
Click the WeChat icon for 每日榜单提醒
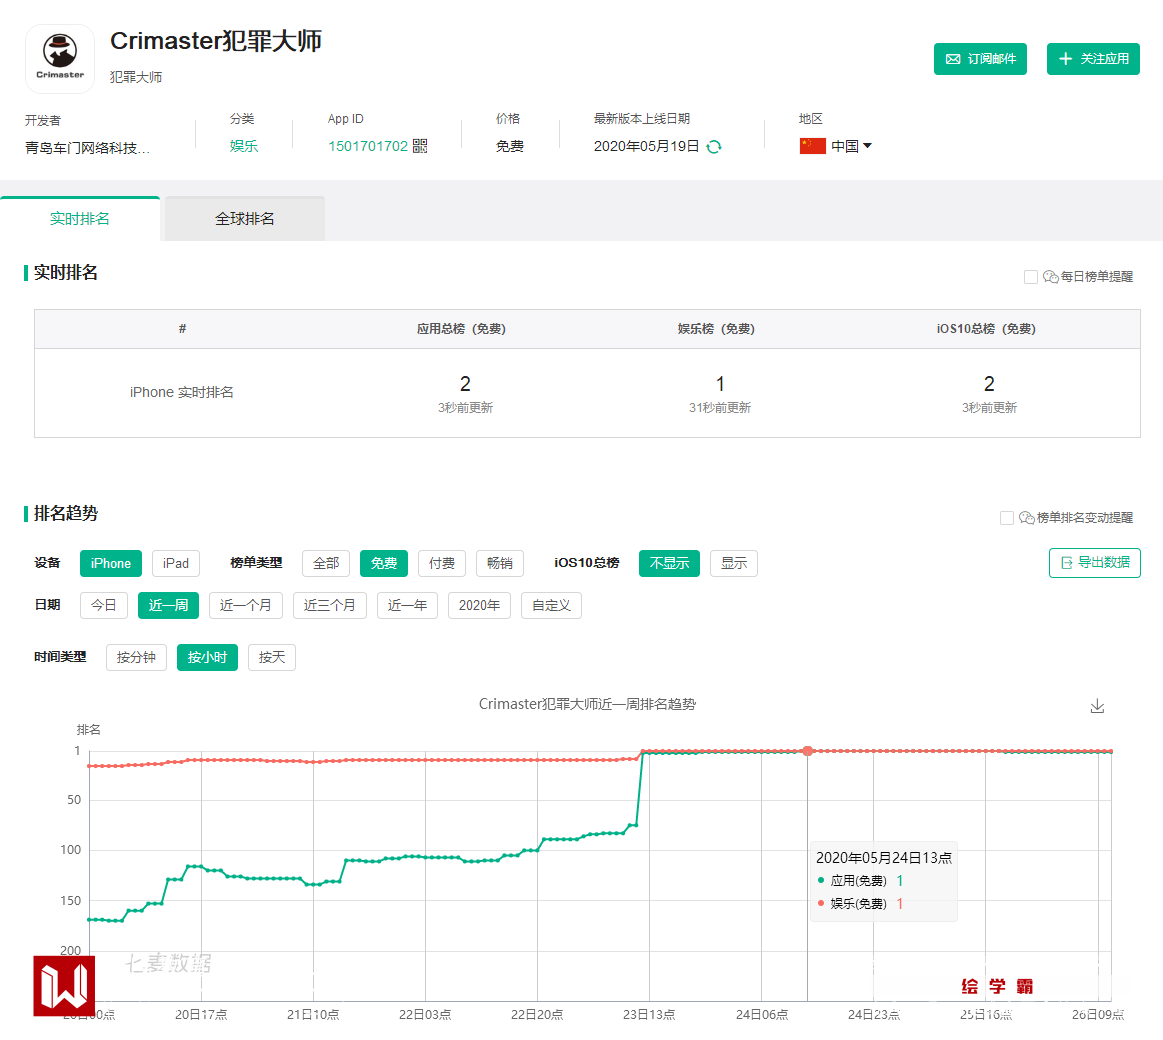pyautogui.click(x=1050, y=277)
